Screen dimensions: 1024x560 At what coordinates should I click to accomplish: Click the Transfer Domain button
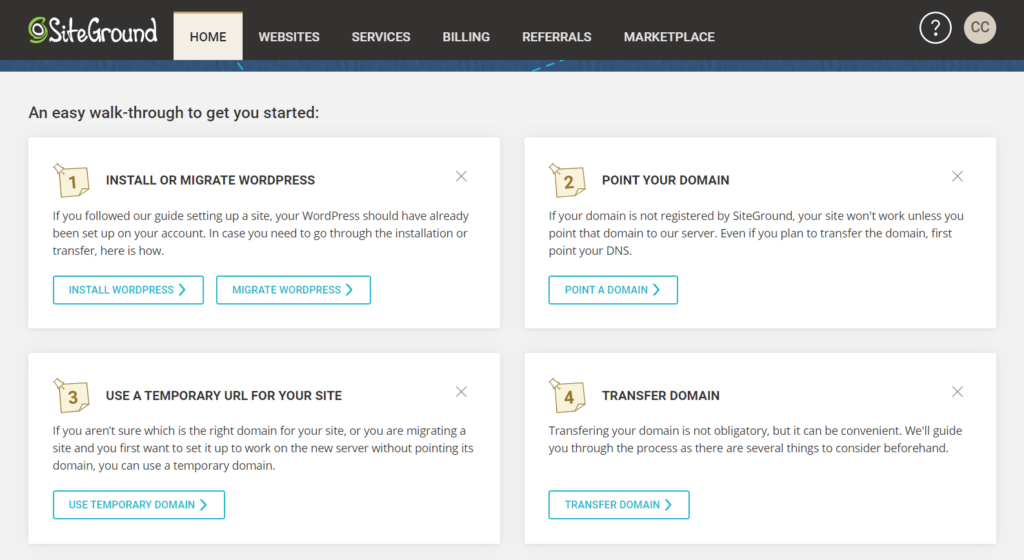click(618, 505)
